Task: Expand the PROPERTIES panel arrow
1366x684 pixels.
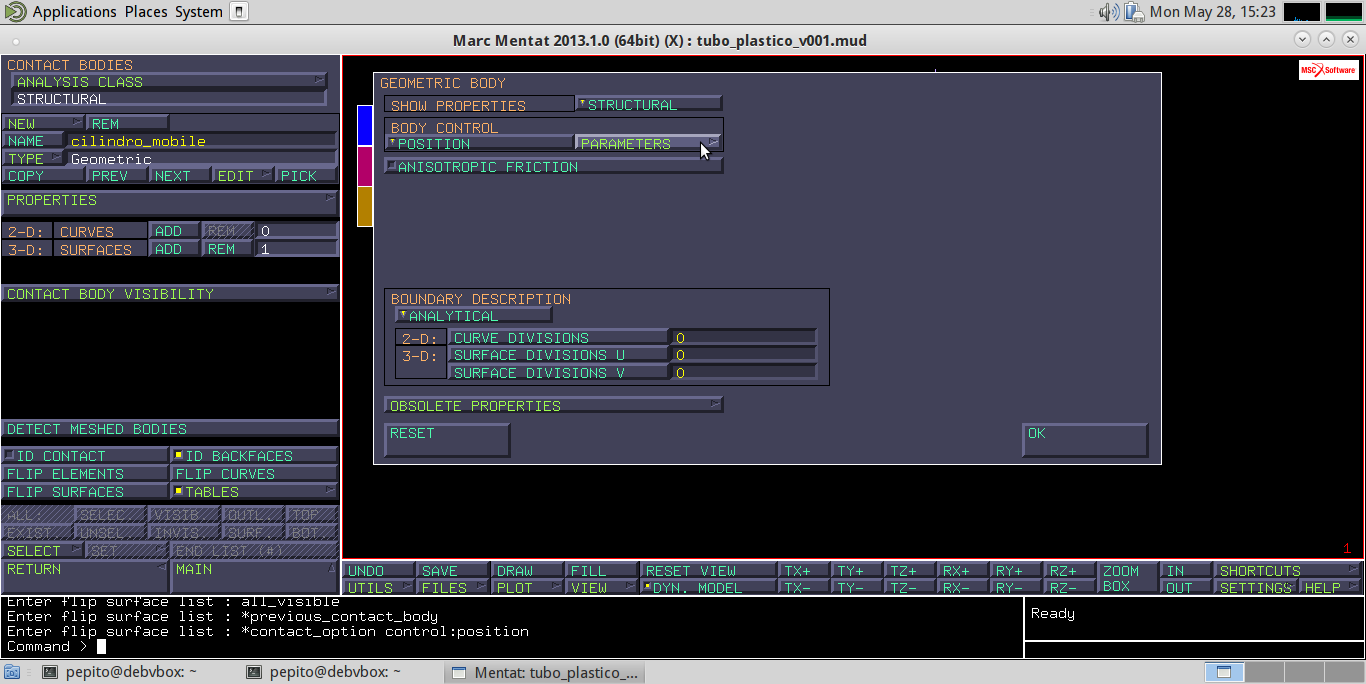Action: (330, 200)
